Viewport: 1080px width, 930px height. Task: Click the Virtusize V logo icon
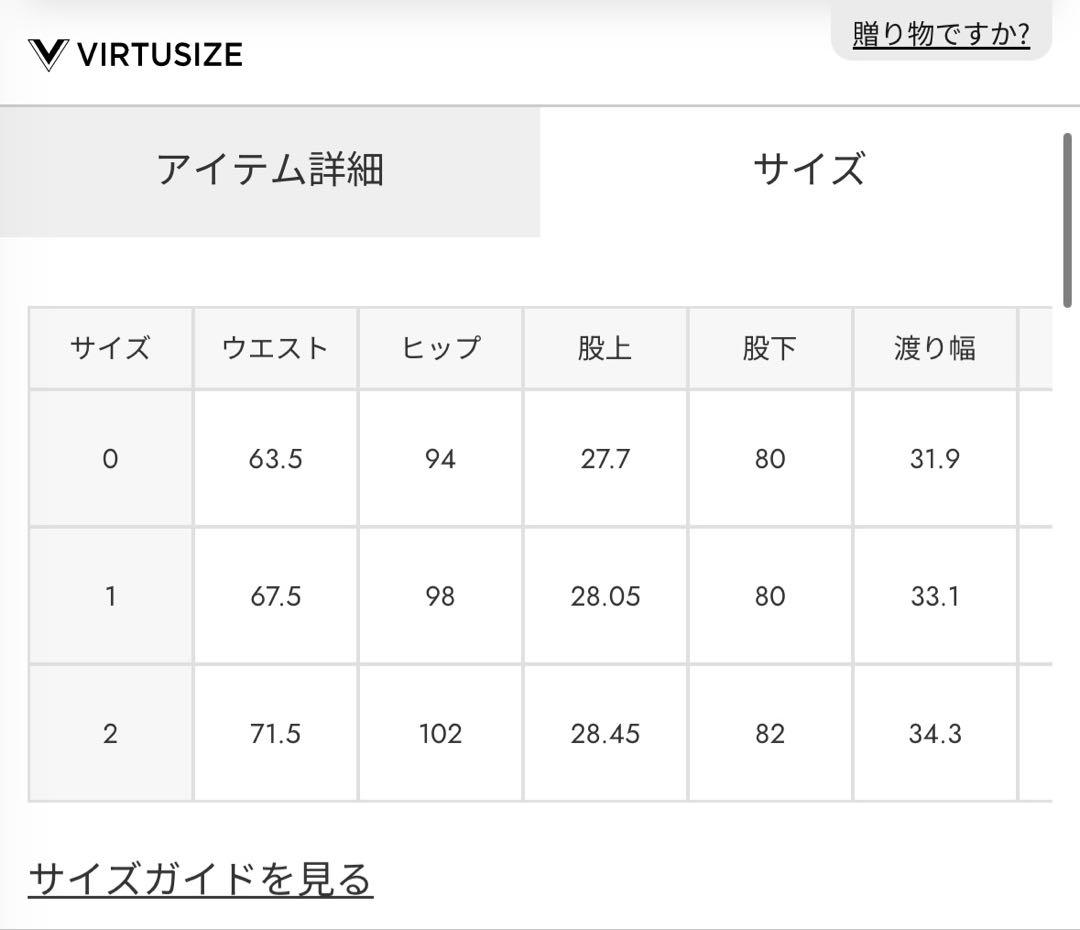click(48, 55)
